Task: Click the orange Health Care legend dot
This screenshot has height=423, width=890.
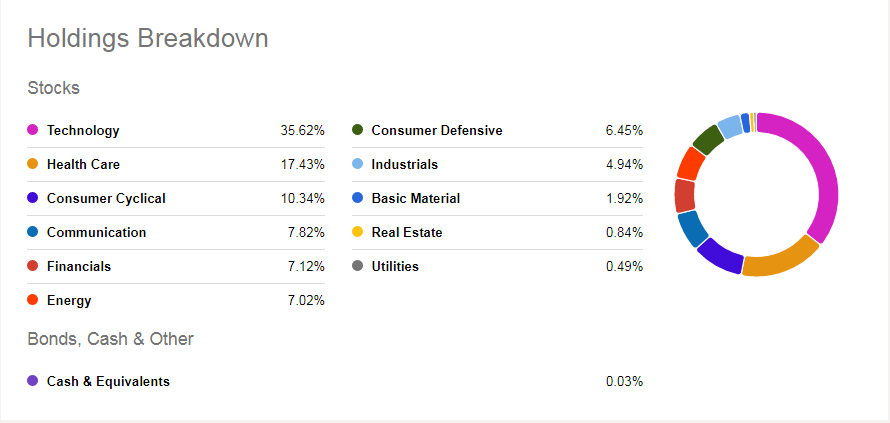Action: tap(32, 164)
